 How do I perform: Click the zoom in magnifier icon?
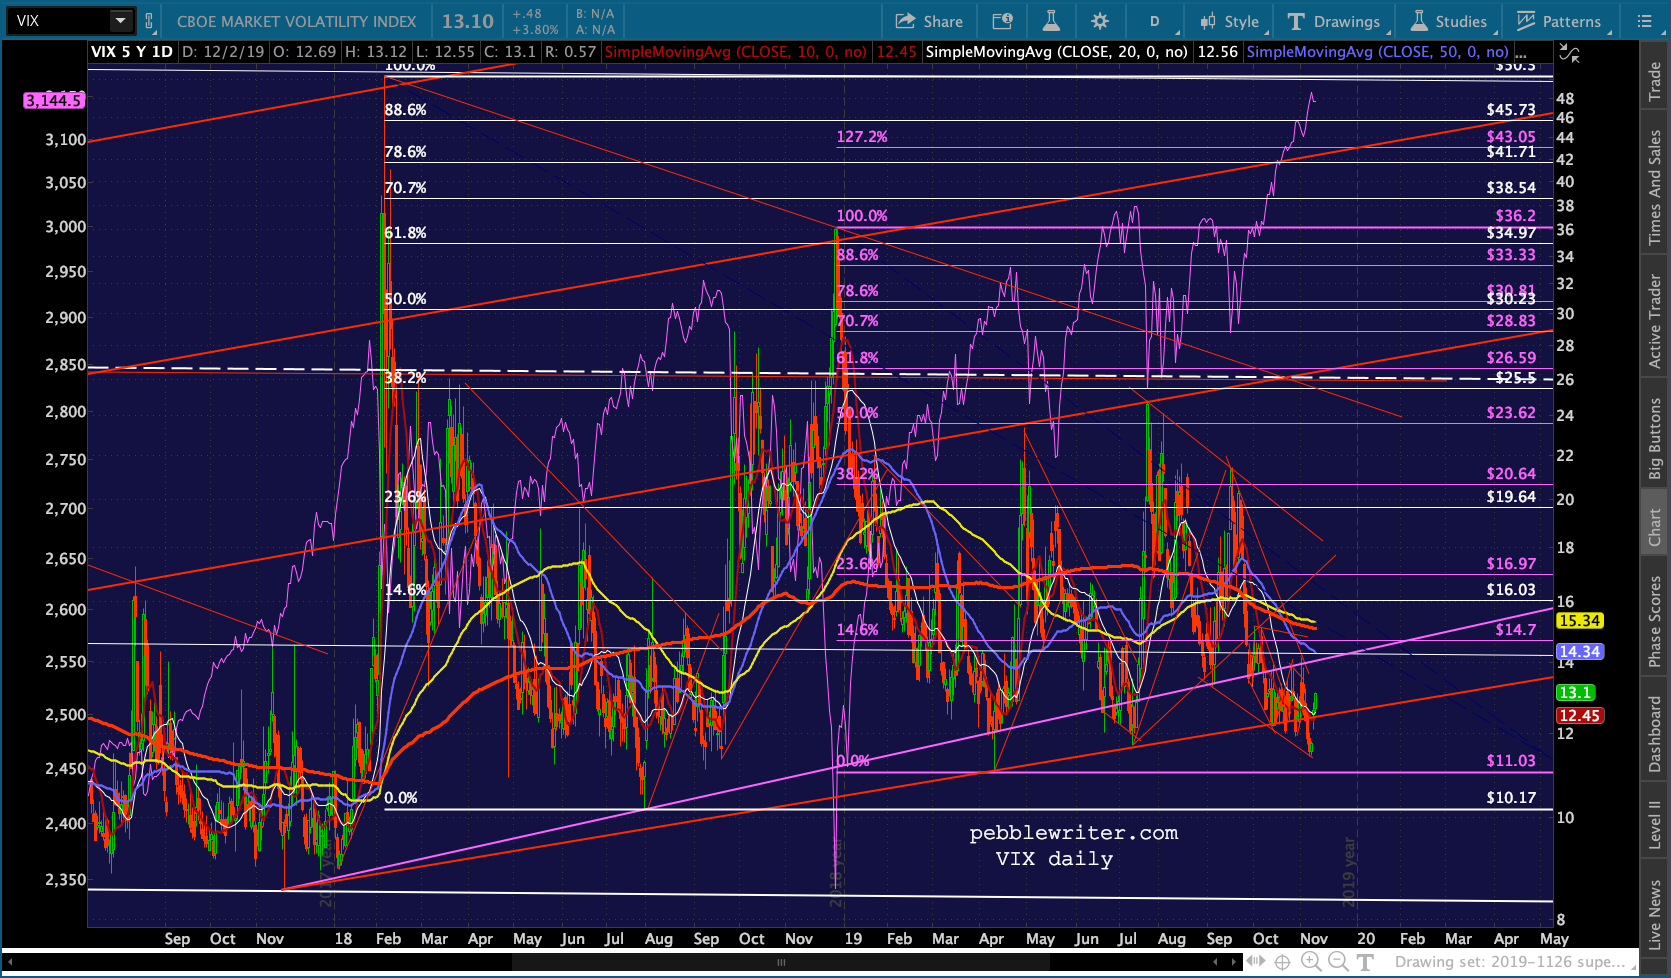click(1311, 961)
